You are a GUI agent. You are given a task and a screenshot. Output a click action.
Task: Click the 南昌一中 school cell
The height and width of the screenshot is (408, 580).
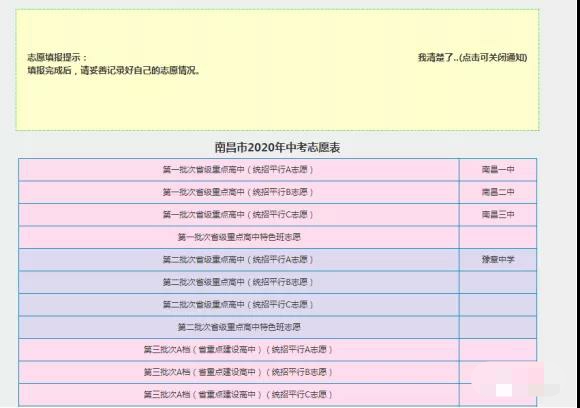[498, 170]
